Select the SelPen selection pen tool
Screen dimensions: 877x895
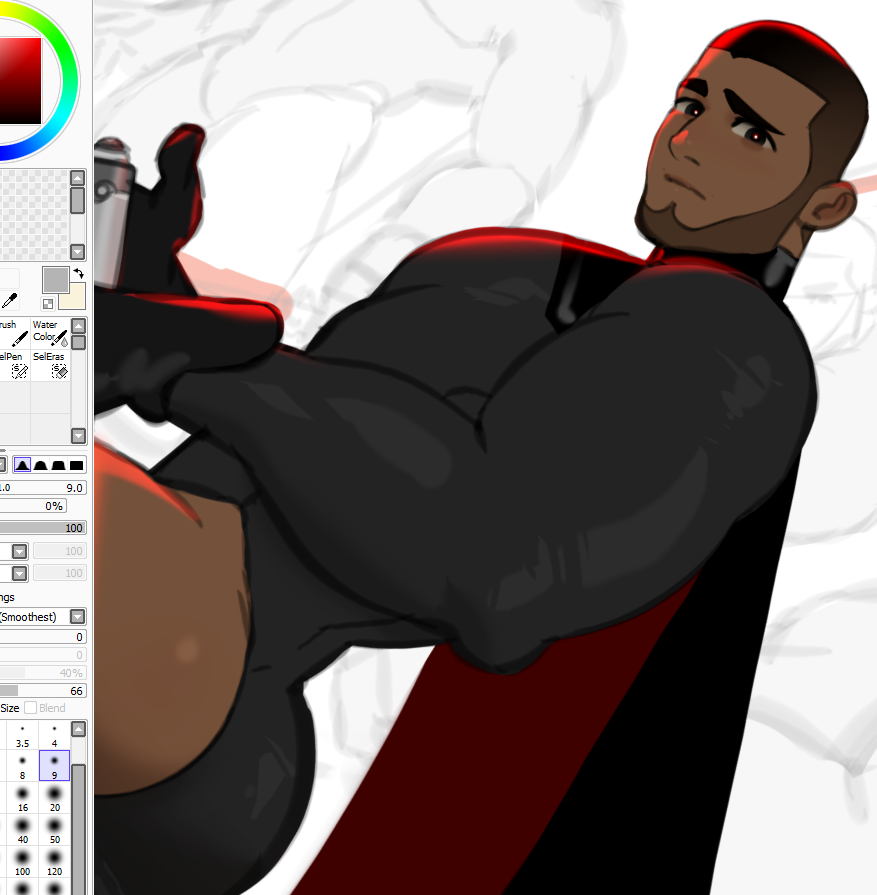14,365
